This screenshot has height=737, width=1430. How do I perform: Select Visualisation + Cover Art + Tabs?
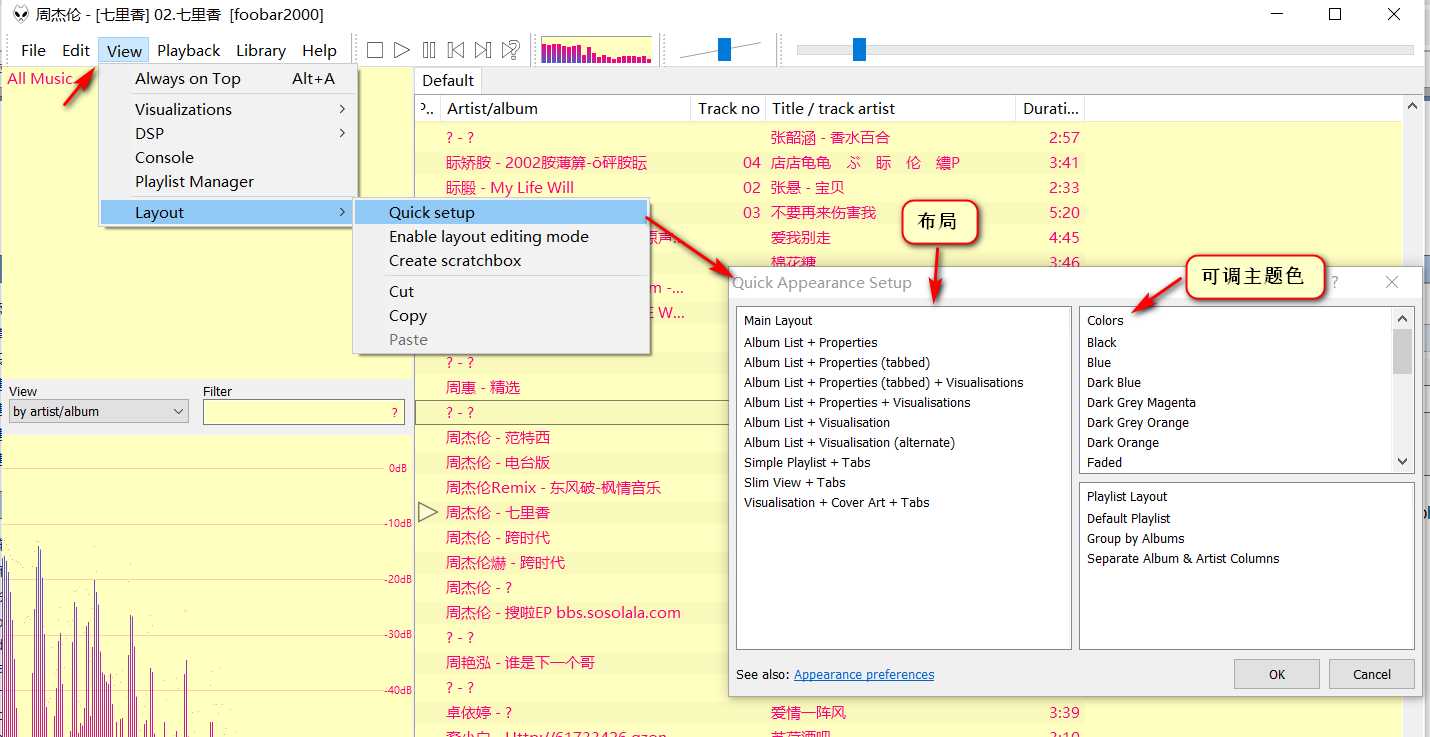click(x=837, y=502)
